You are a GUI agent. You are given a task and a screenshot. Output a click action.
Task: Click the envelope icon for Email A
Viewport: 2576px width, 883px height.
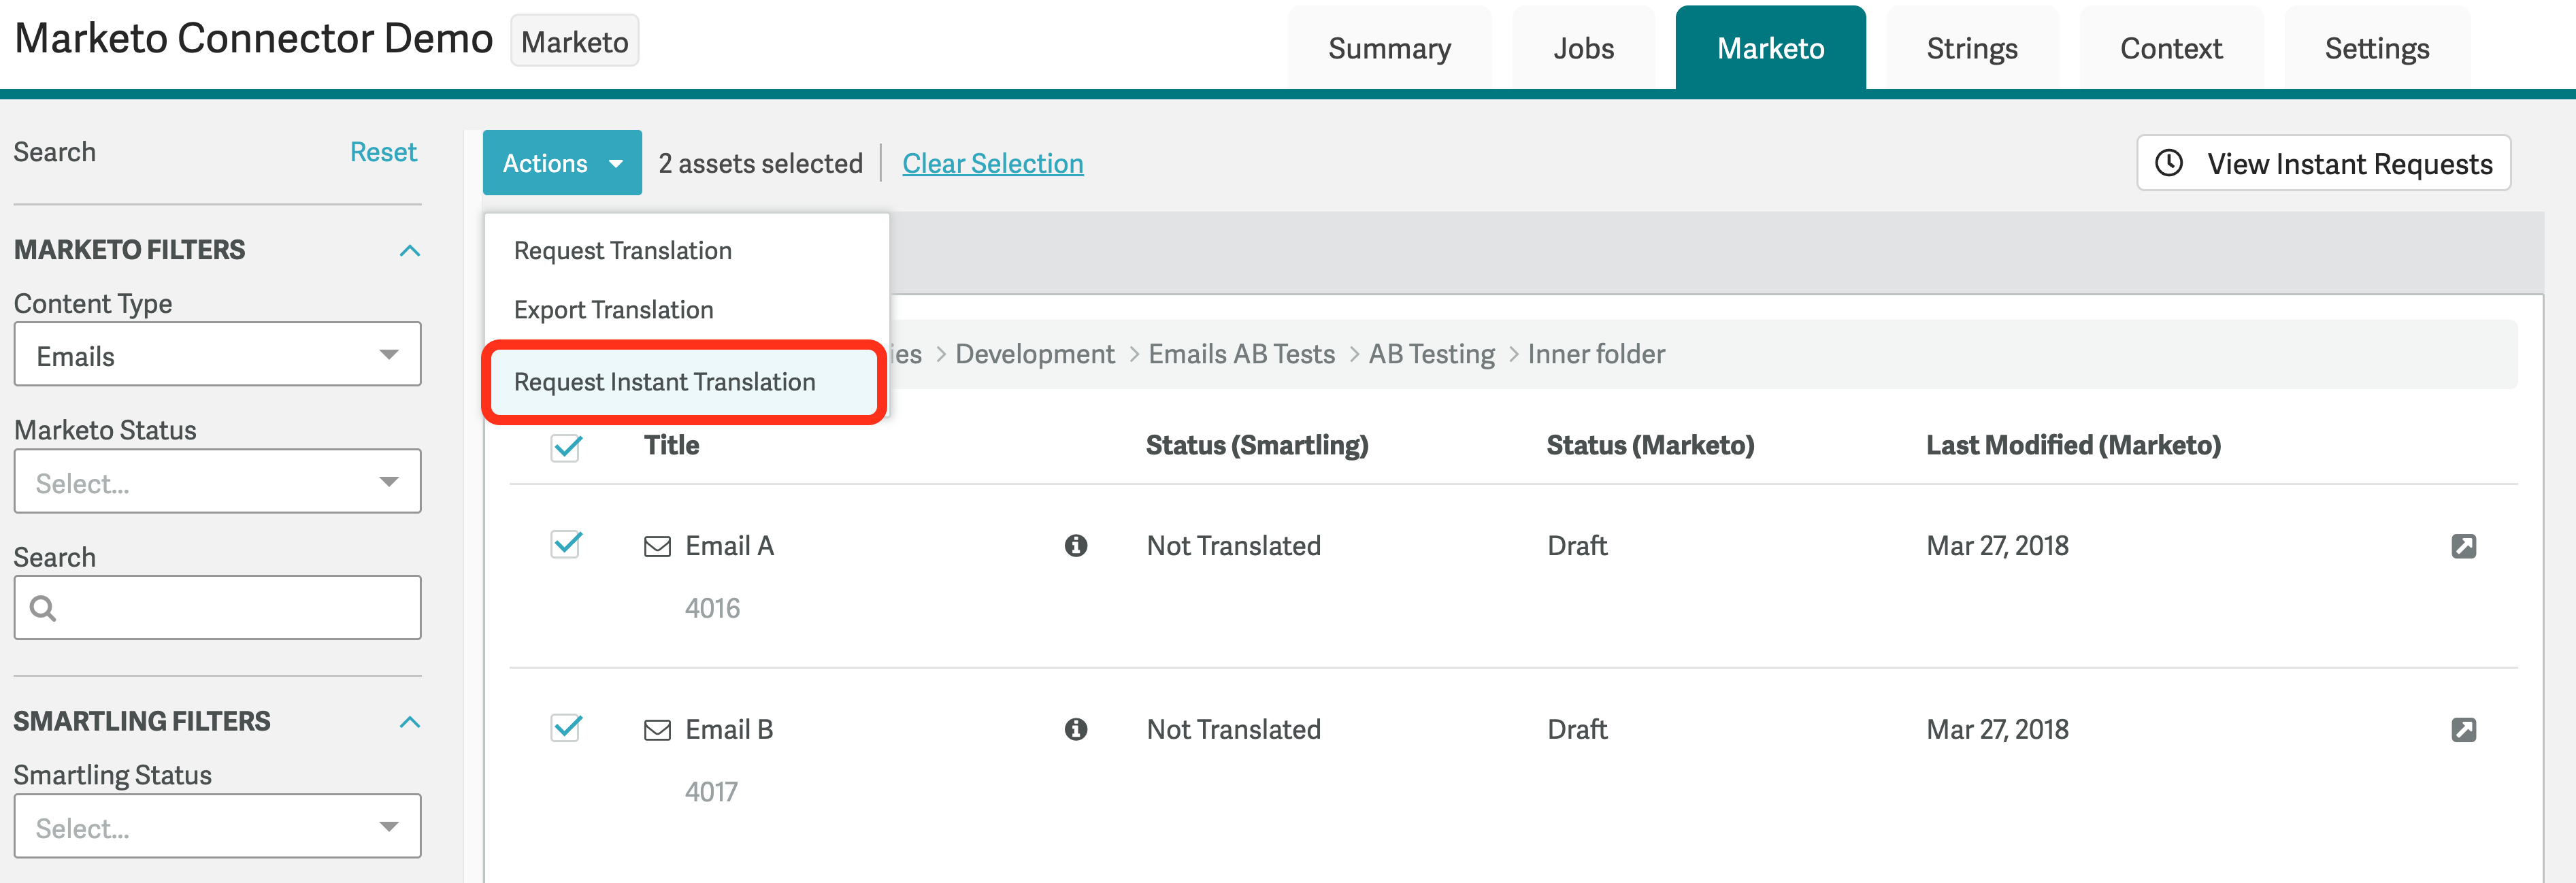tap(657, 546)
